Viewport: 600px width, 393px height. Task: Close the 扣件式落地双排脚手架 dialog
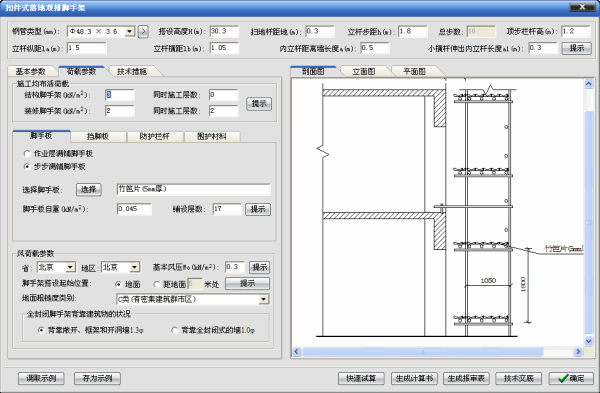click(x=582, y=7)
